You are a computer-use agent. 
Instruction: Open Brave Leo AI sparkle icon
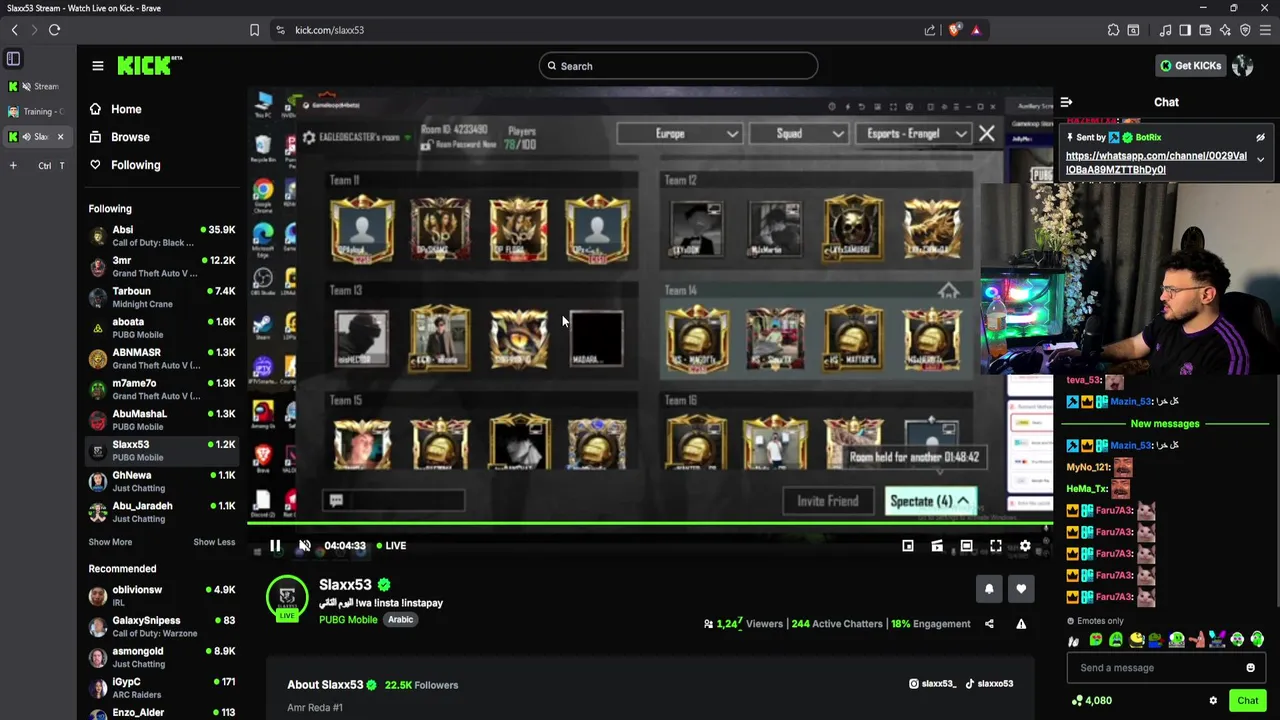(1225, 30)
